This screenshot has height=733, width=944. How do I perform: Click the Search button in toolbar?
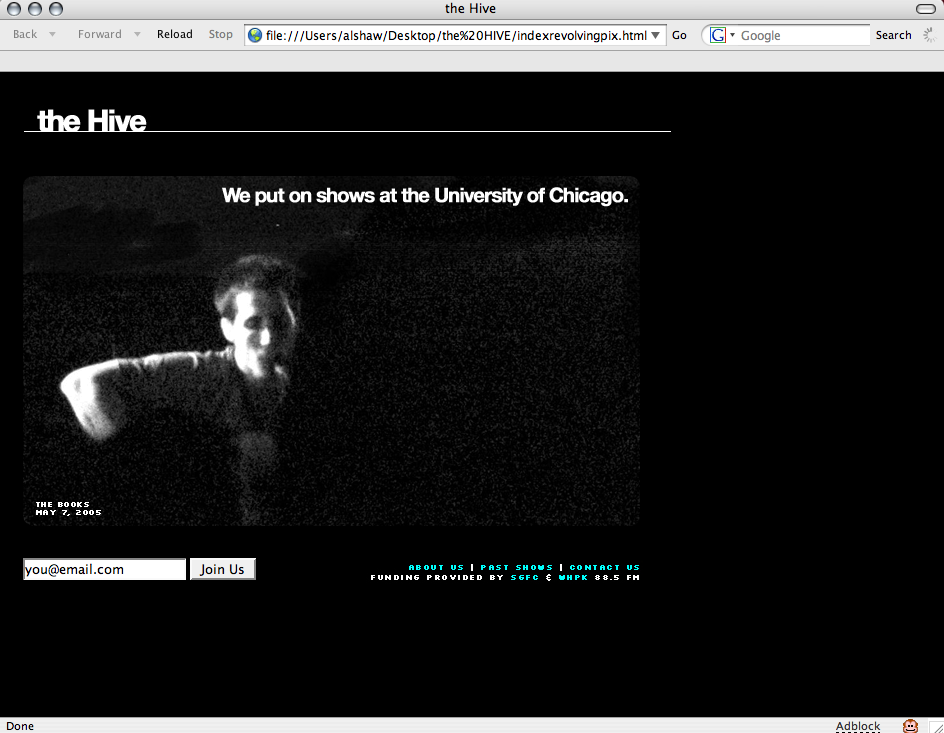[x=893, y=35]
